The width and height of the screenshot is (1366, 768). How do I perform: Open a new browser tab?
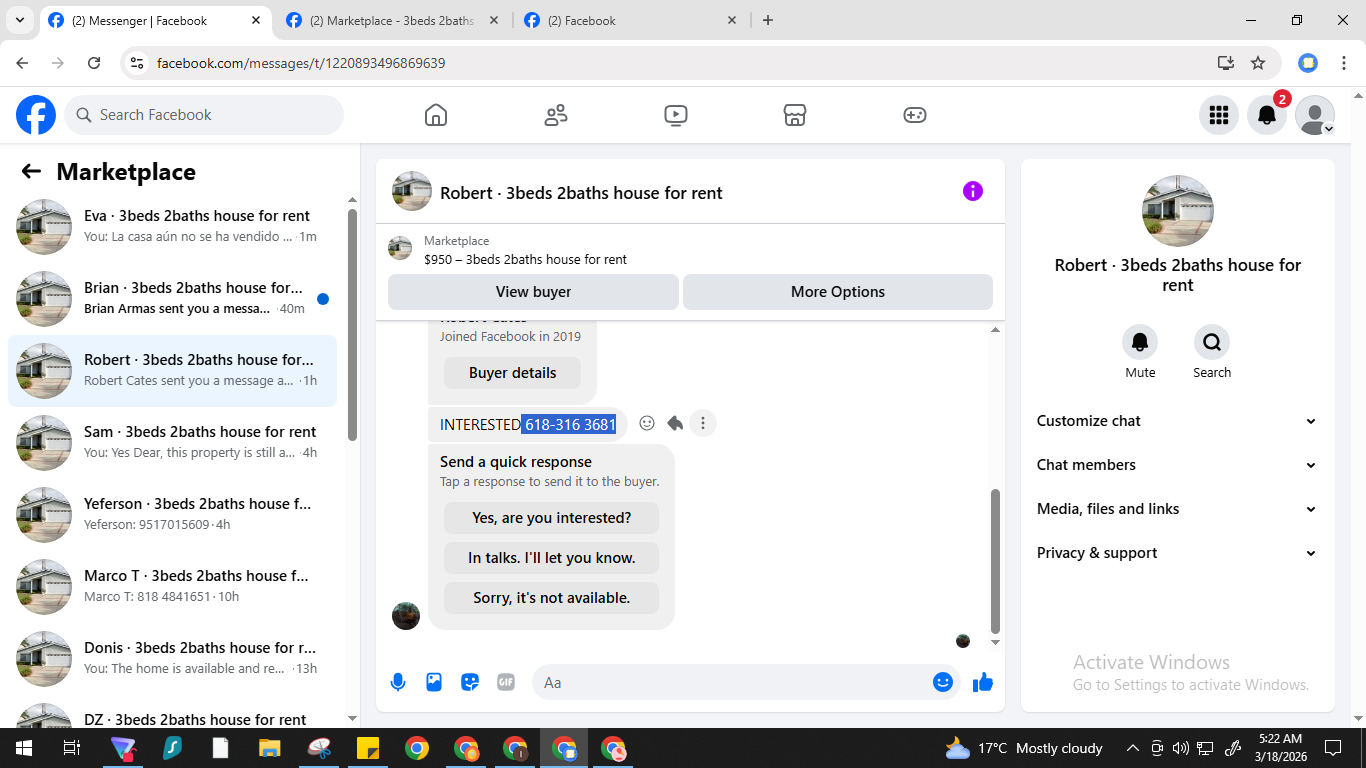coord(768,20)
